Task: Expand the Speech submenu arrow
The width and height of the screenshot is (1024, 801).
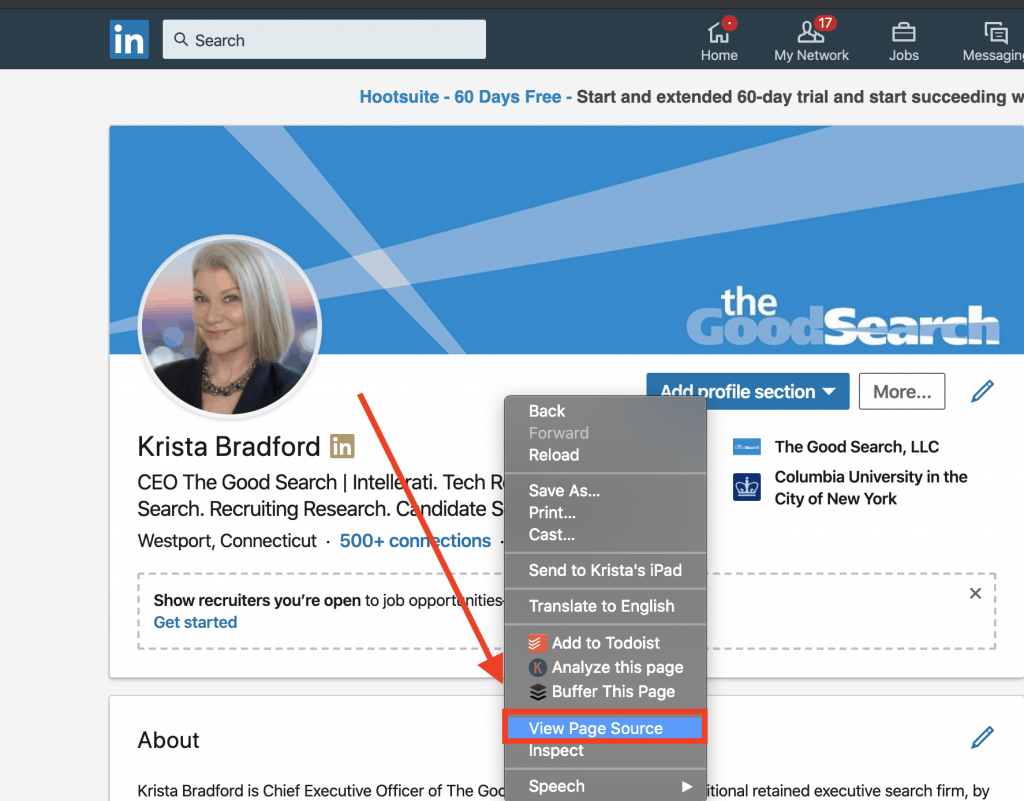Action: 686,786
